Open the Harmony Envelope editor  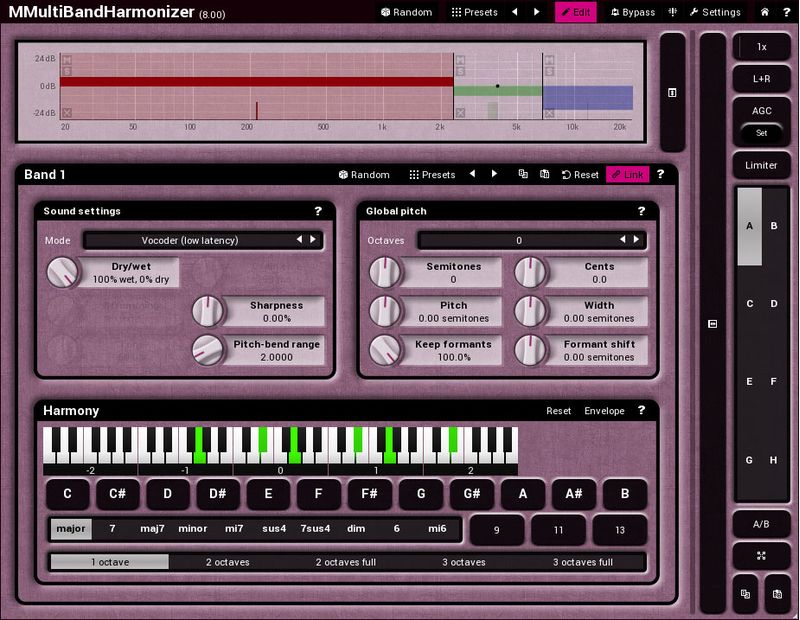[604, 411]
